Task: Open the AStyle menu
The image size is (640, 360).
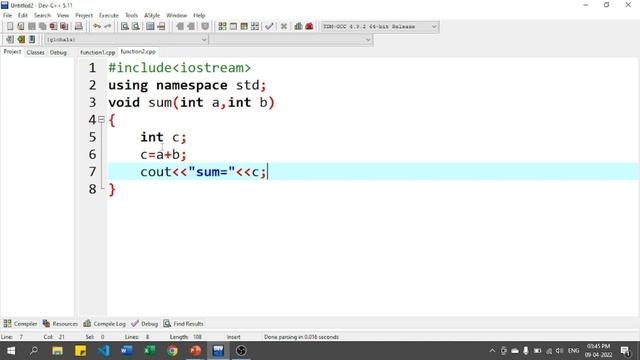Action: [152, 16]
